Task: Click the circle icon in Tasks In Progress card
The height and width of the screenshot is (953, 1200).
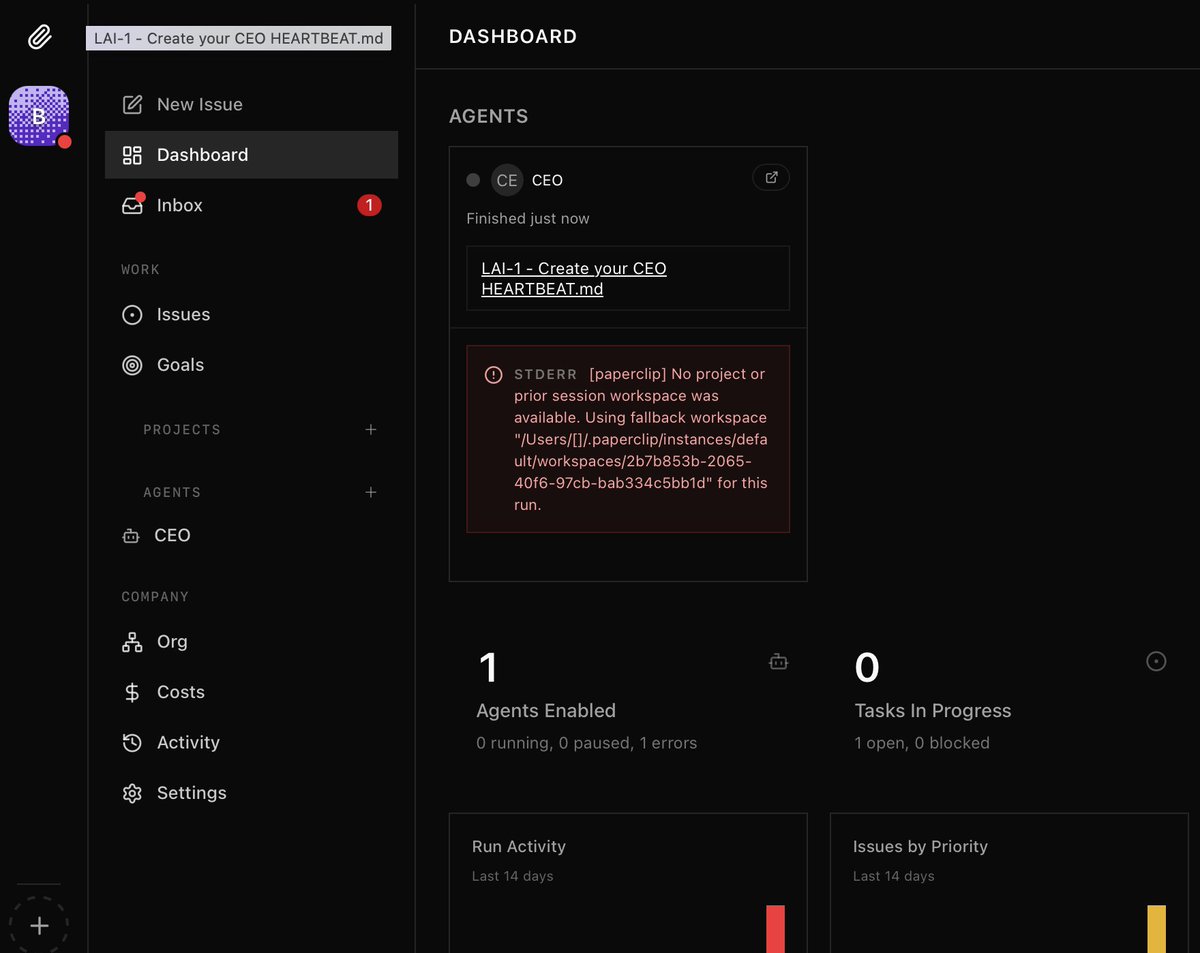Action: (x=1156, y=661)
